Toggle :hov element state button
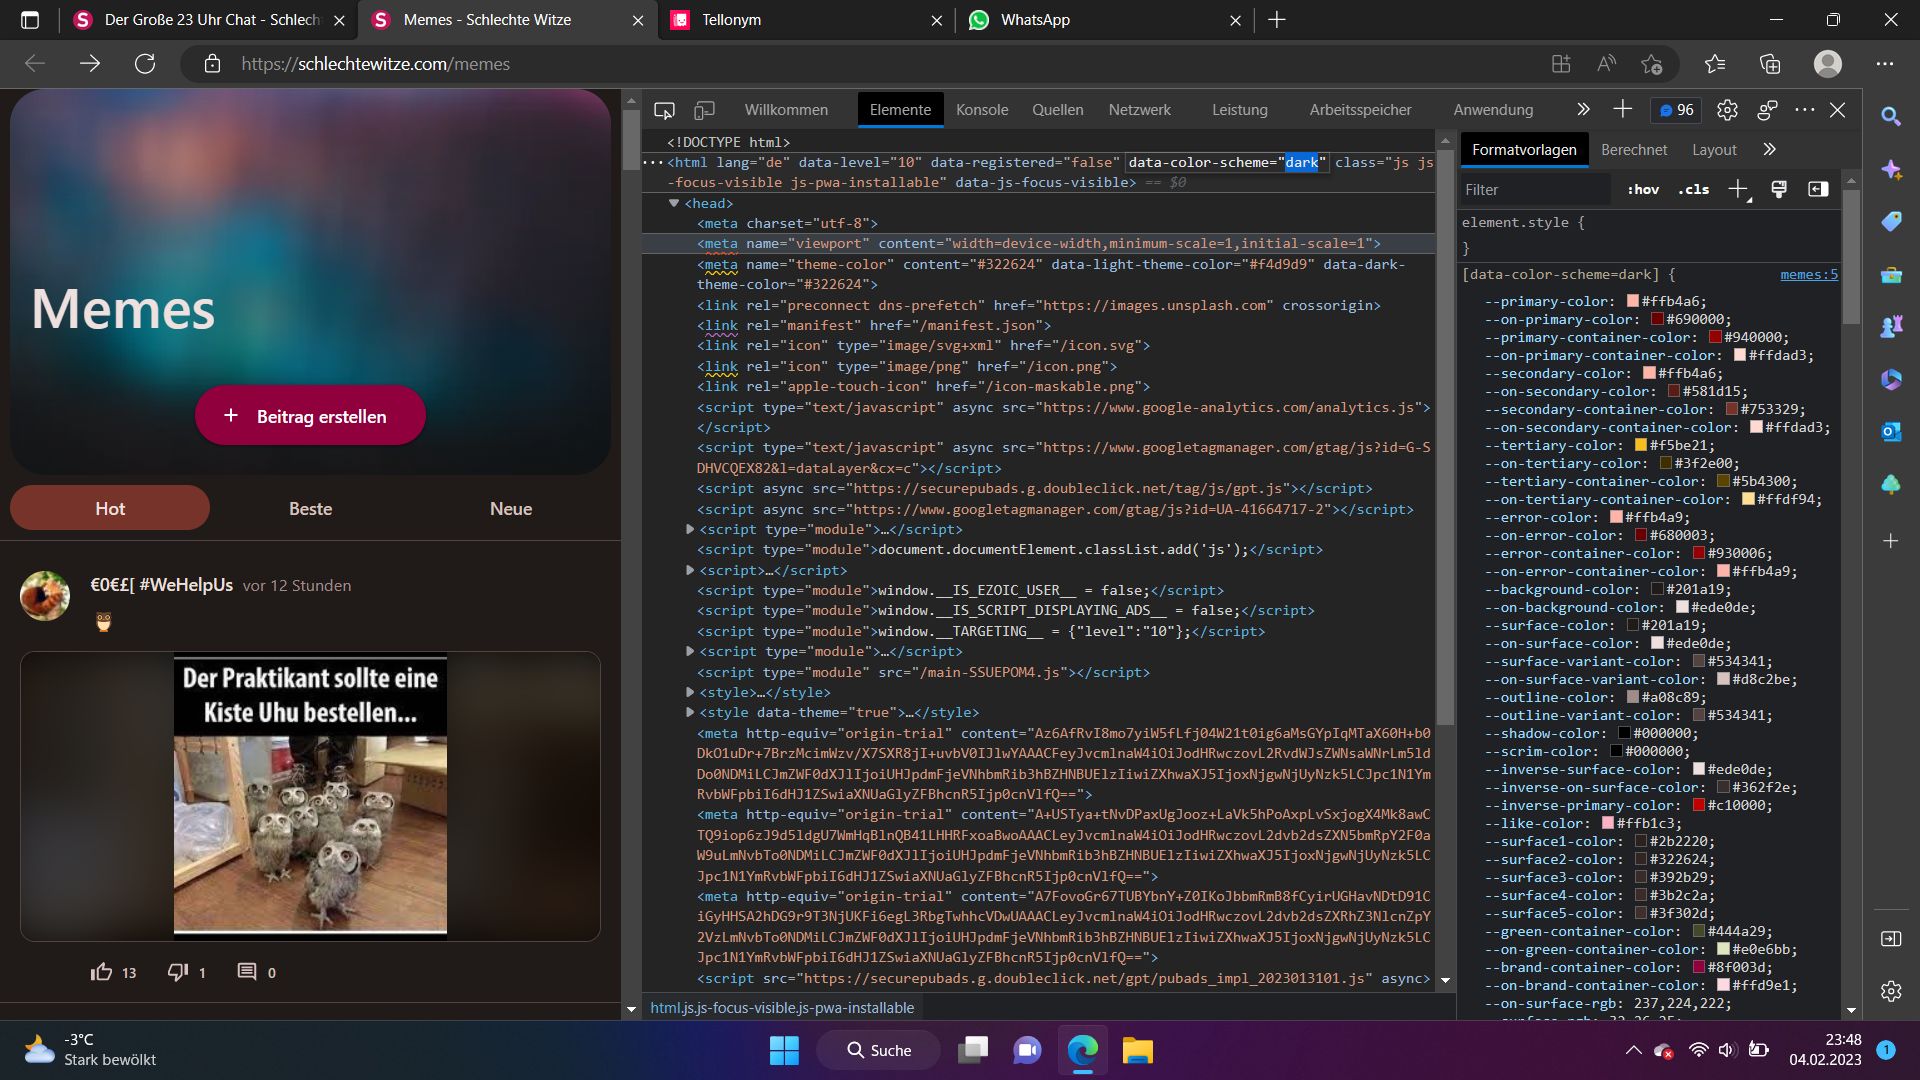 click(x=1643, y=189)
